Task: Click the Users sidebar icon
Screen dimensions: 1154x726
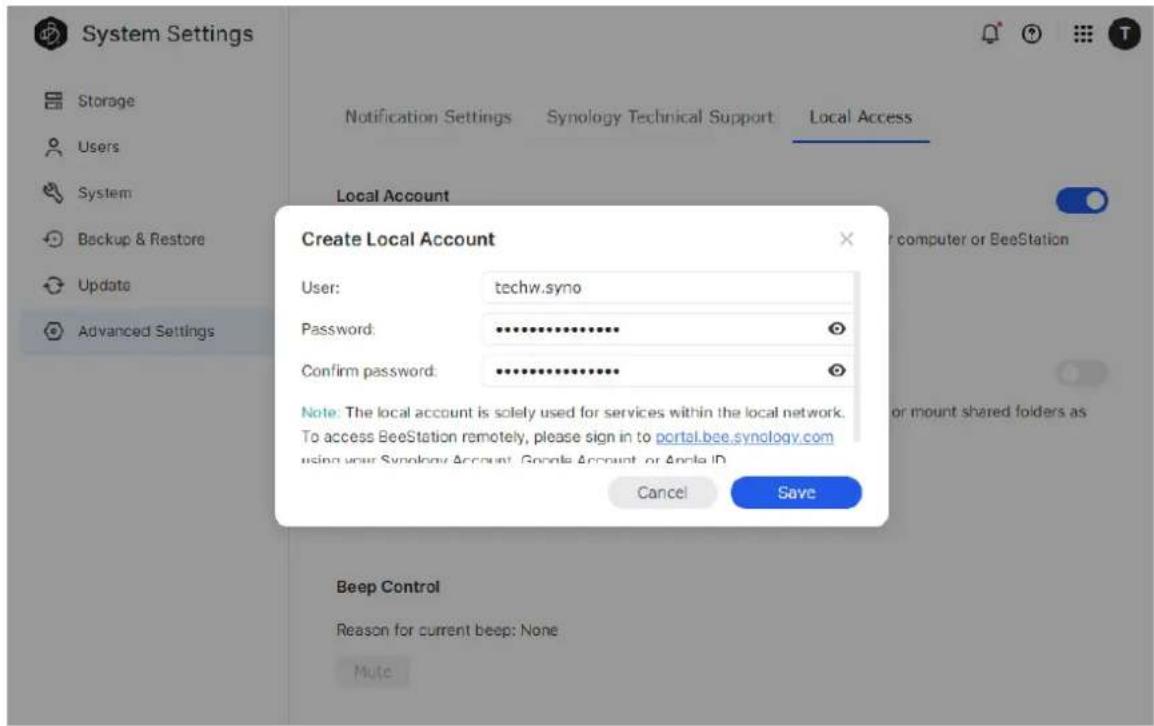Action: [x=54, y=147]
